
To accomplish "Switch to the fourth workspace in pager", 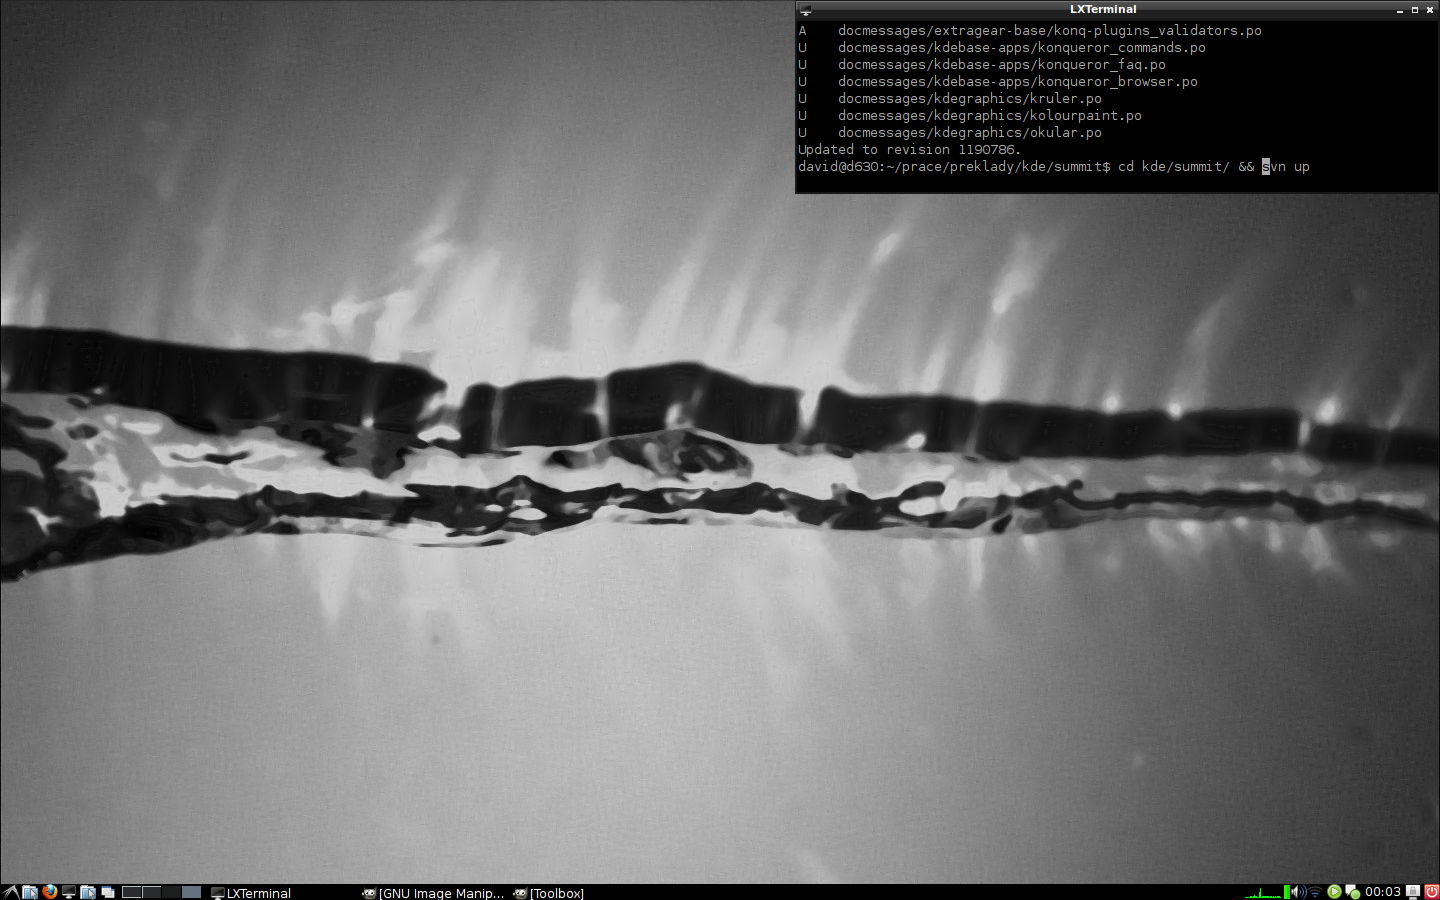I will pos(191,892).
